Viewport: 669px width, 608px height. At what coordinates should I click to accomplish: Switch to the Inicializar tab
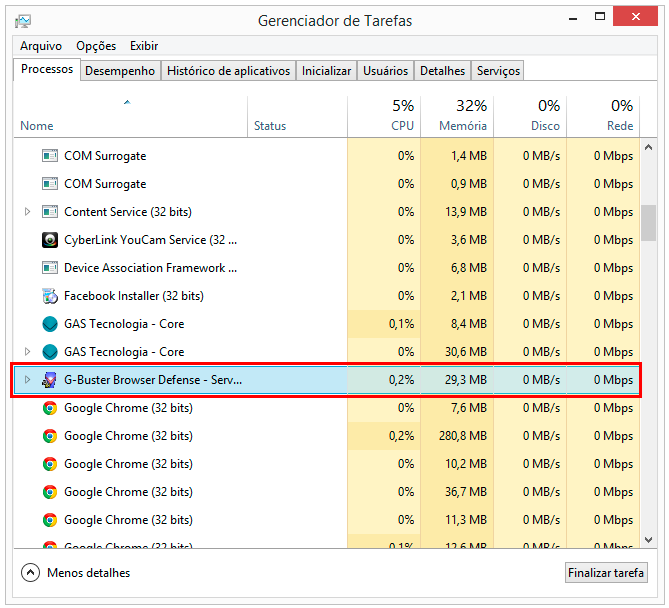point(326,71)
